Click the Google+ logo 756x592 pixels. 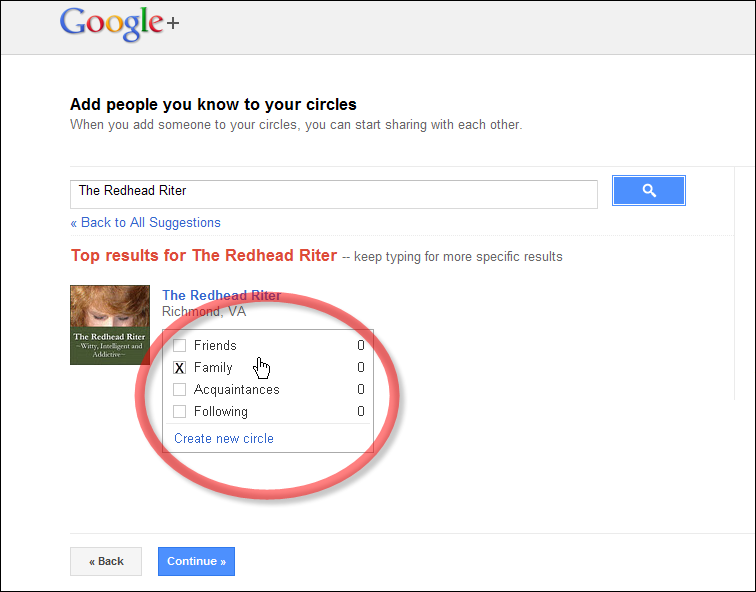pyautogui.click(x=119, y=23)
